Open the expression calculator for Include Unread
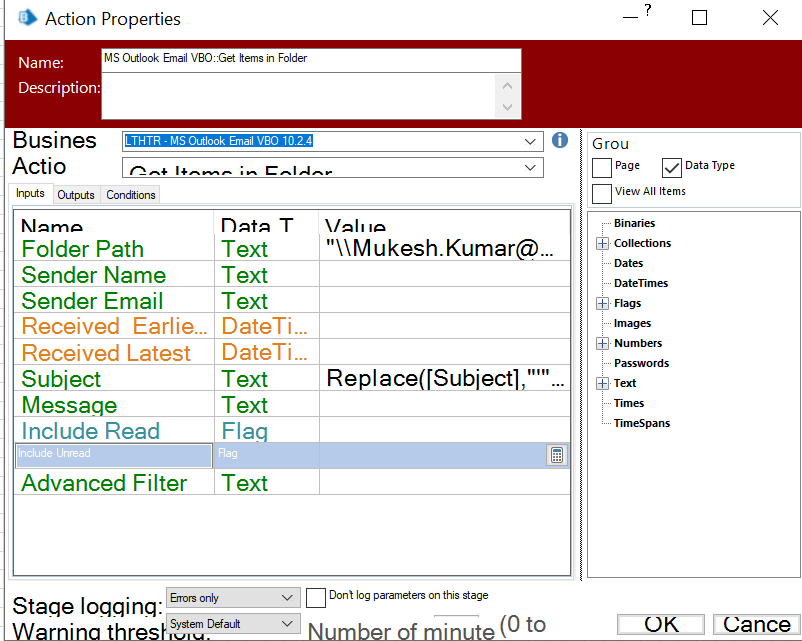 click(x=557, y=455)
